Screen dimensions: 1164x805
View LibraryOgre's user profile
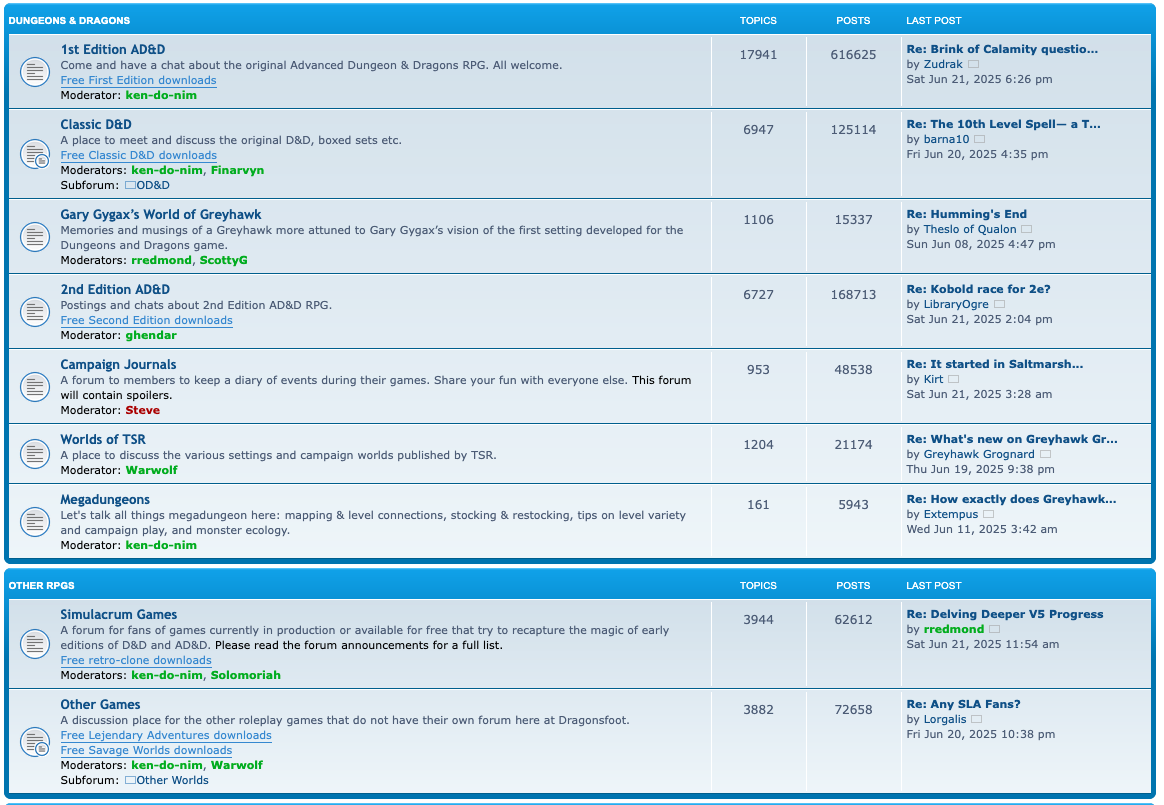tap(956, 304)
